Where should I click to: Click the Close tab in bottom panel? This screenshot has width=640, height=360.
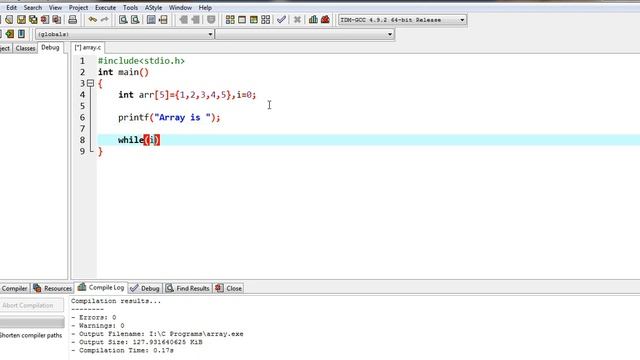[x=229, y=288]
